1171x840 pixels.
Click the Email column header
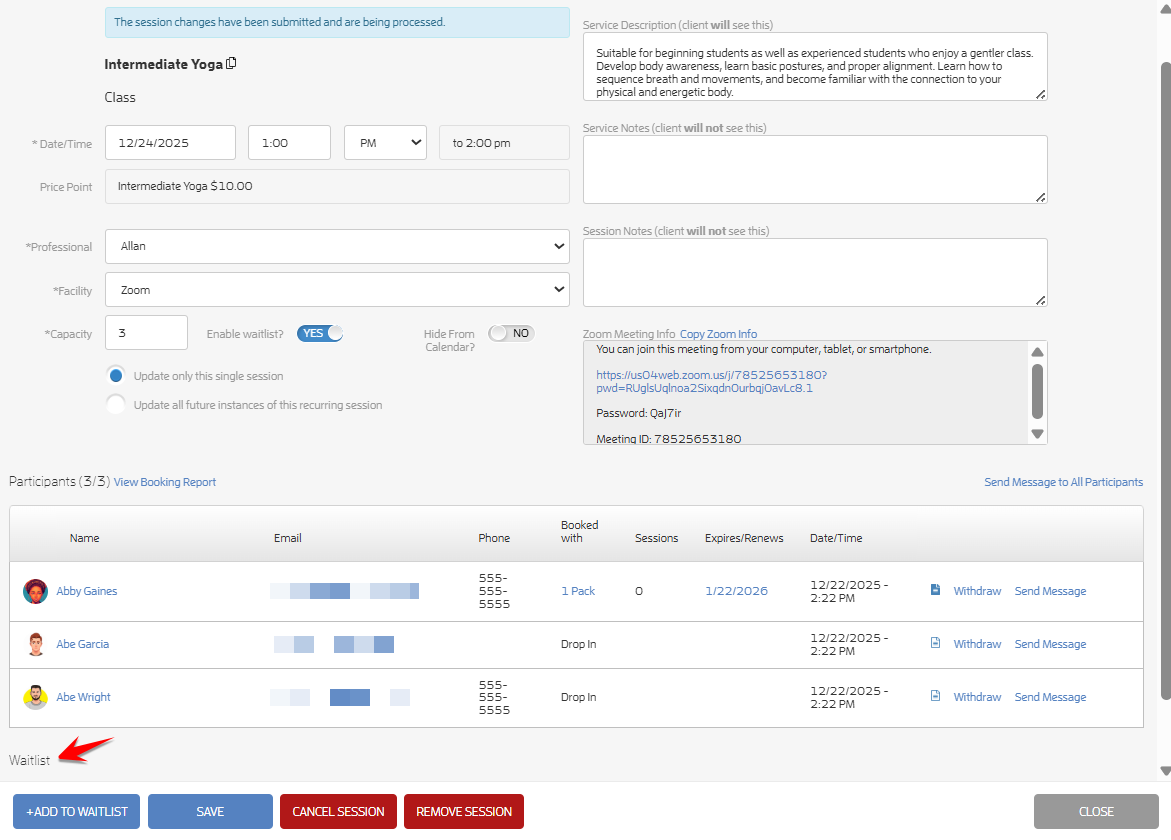coord(288,538)
